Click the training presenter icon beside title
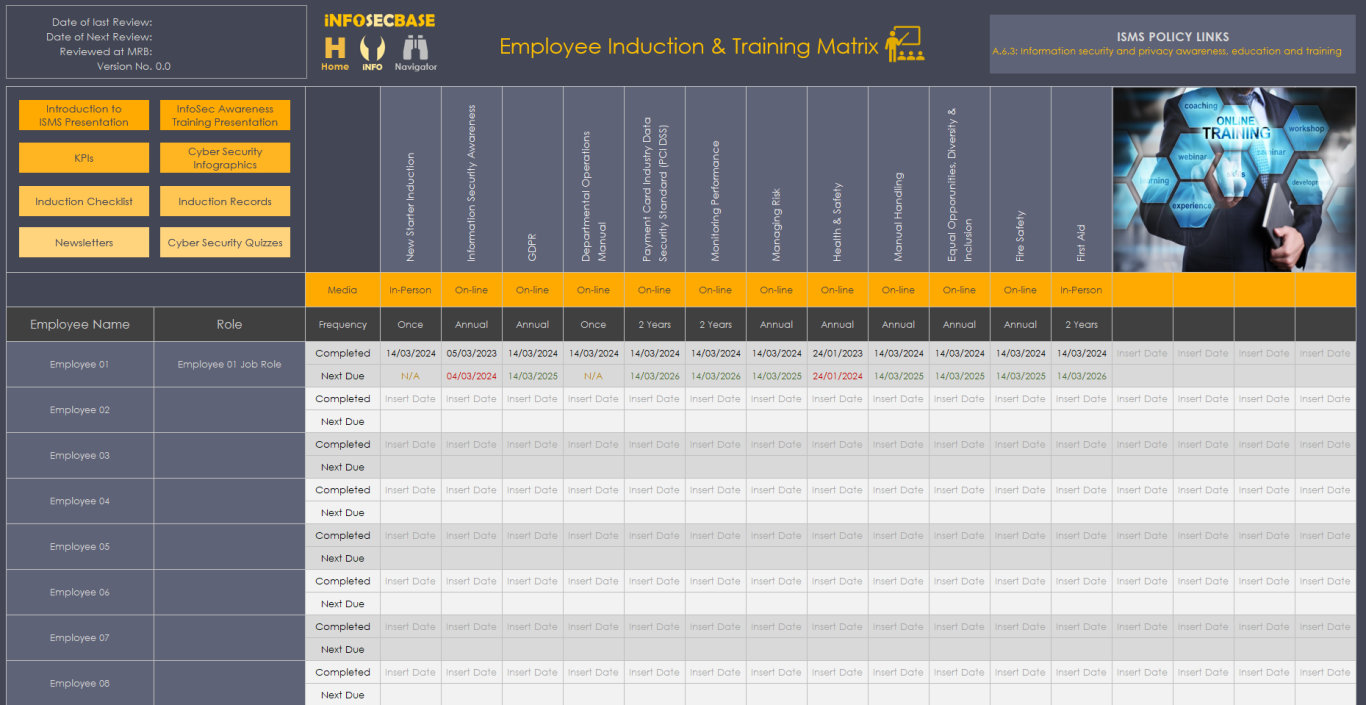1366x705 pixels. (904, 45)
